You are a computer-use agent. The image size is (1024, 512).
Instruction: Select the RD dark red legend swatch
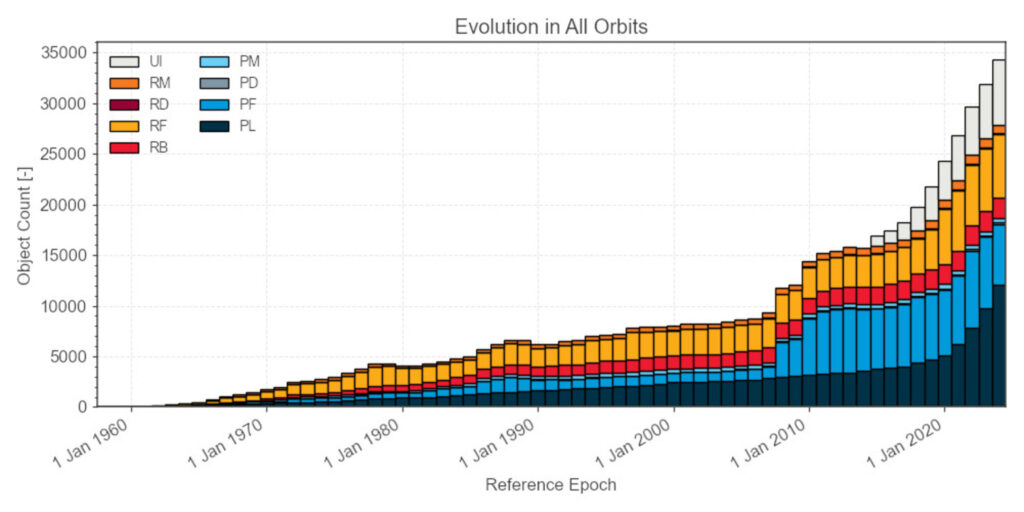(124, 105)
